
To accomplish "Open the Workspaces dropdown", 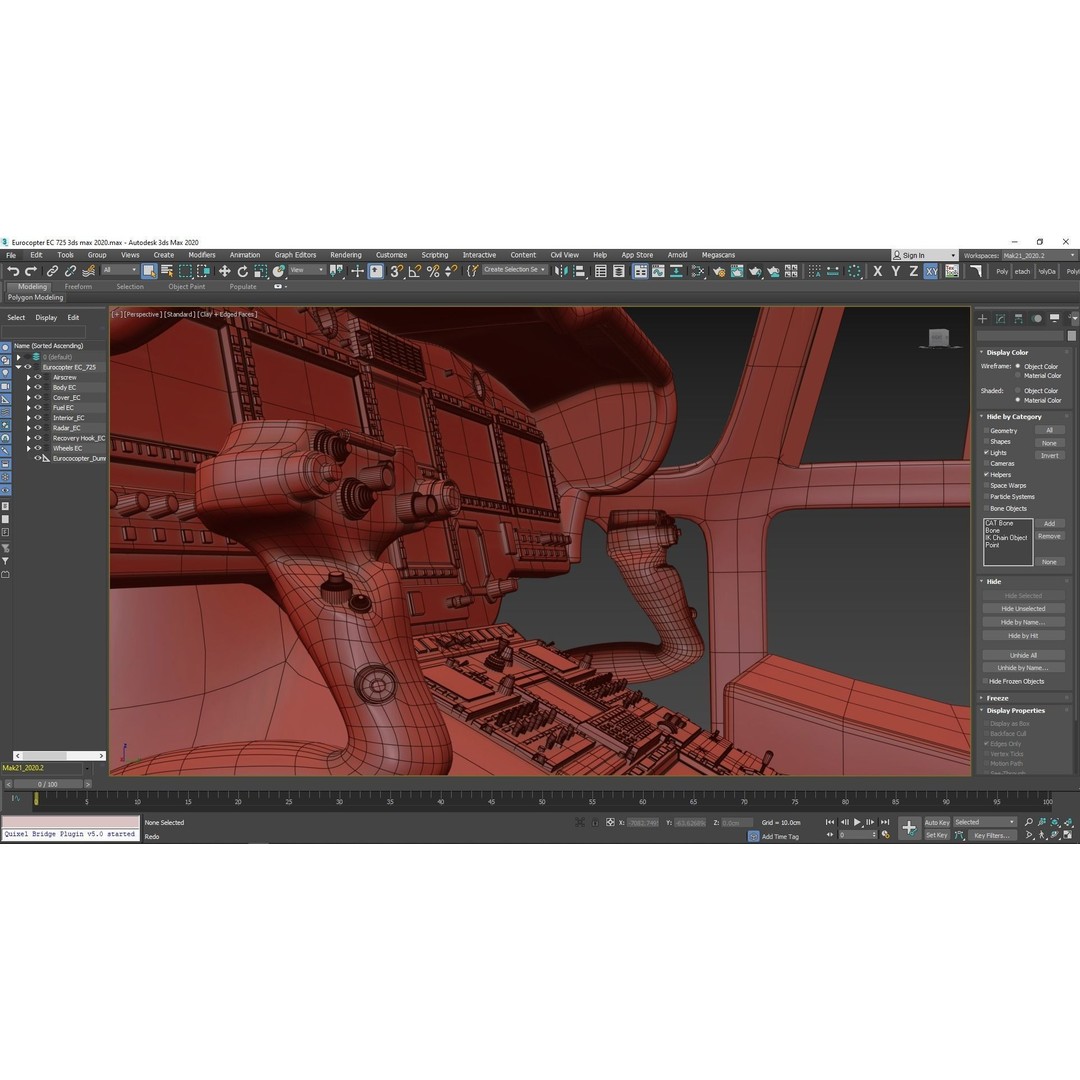I will (x=1039, y=256).
